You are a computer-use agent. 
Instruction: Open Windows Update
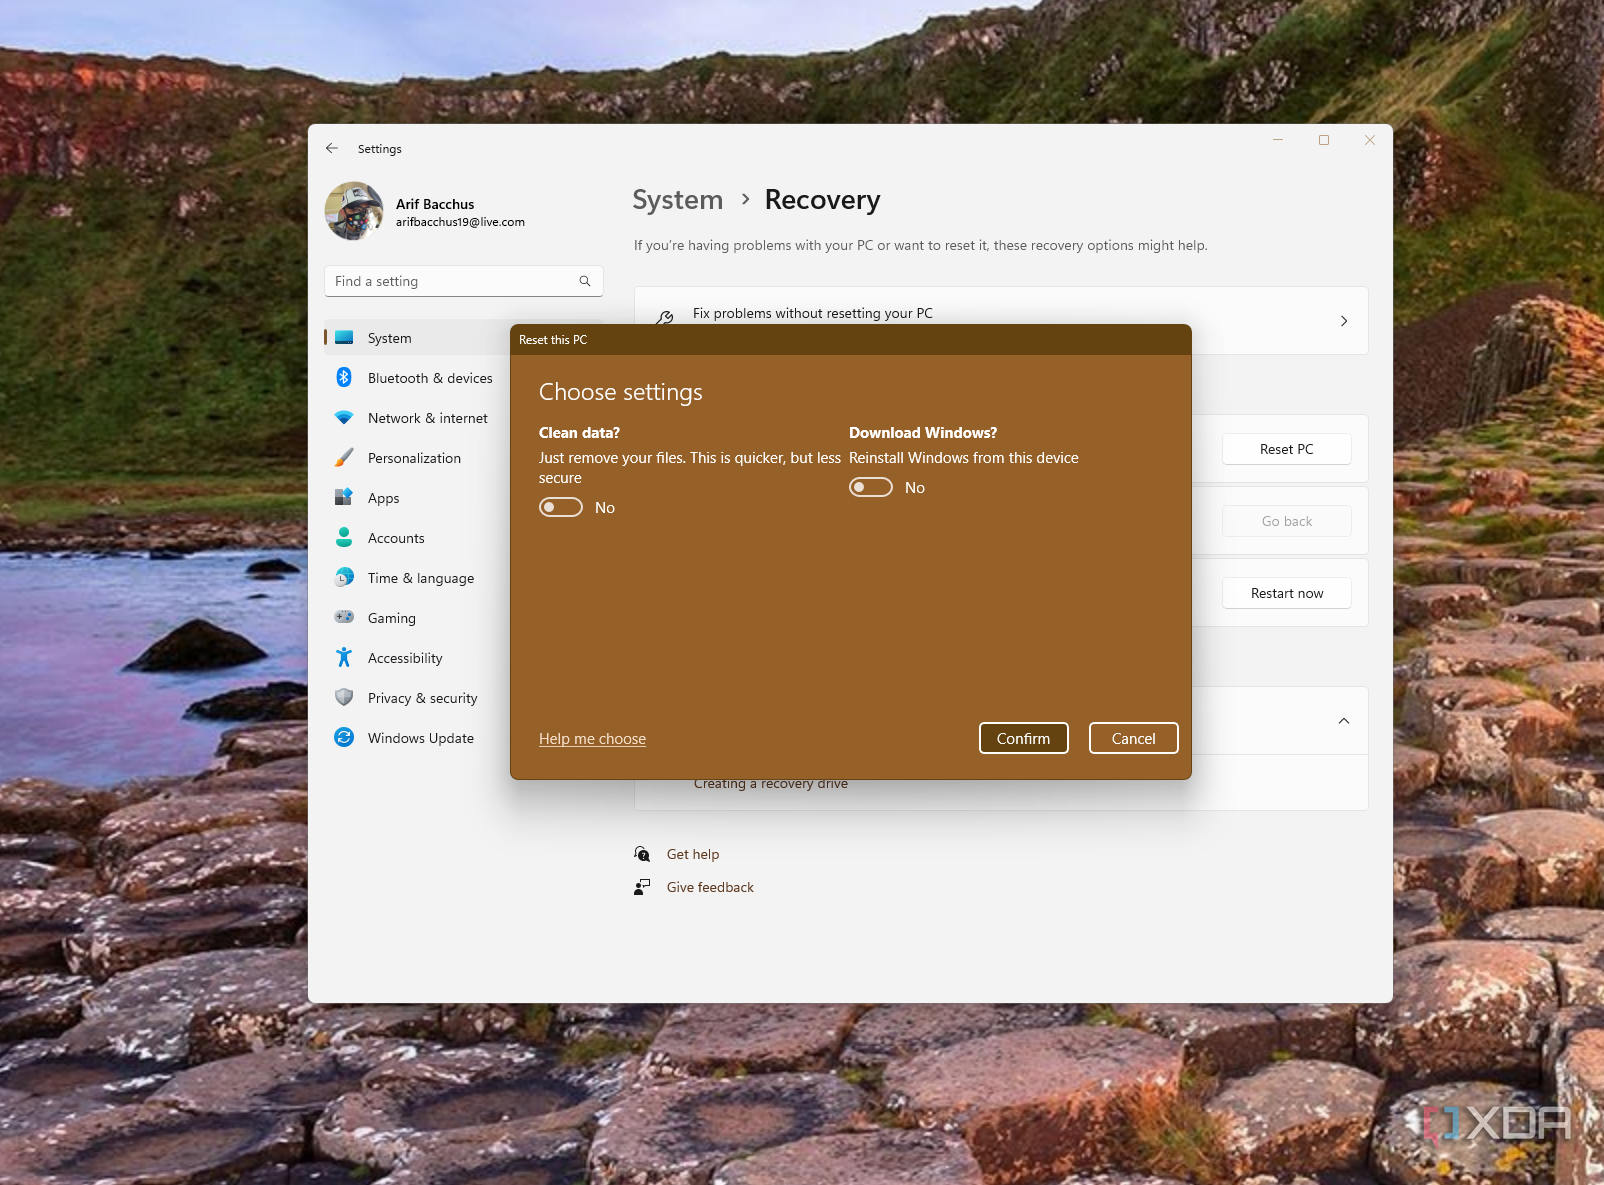coord(420,738)
